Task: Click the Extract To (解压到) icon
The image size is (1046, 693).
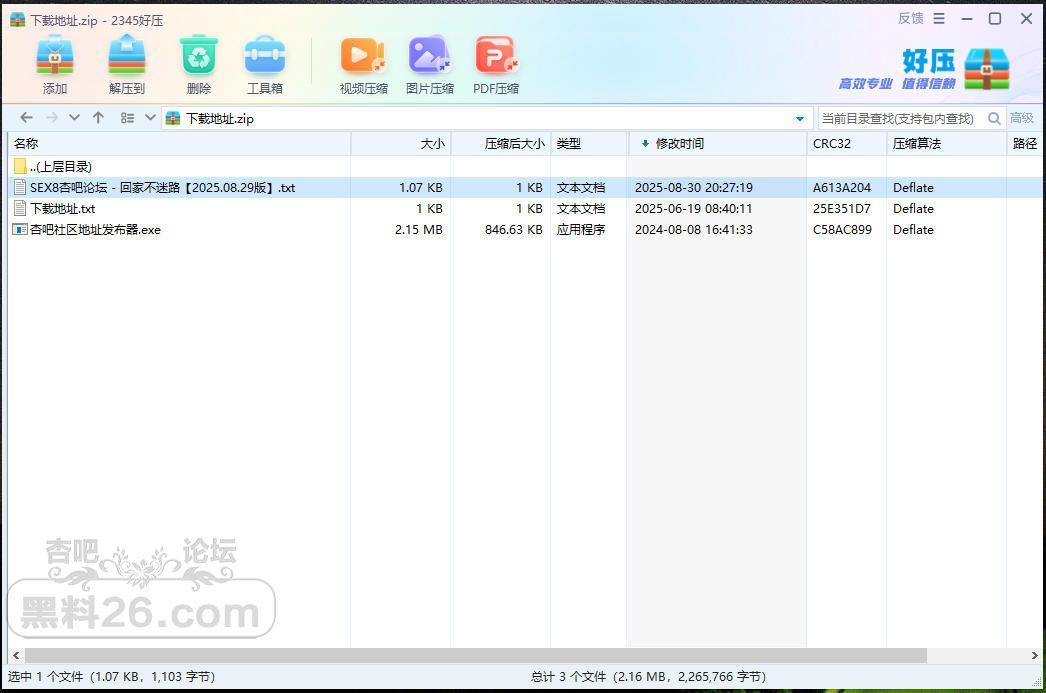Action: pos(127,57)
